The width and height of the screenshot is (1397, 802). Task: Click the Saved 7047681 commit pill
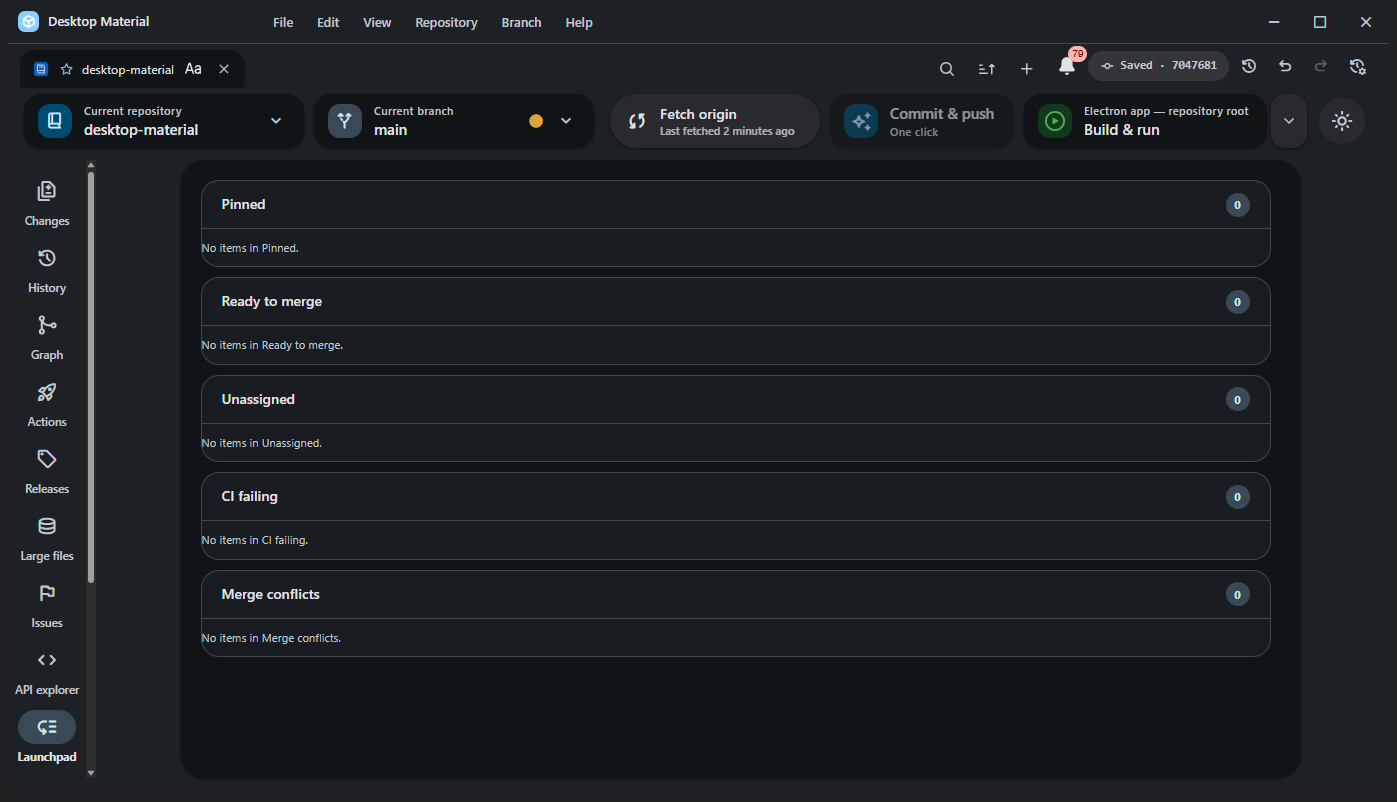[1158, 66]
